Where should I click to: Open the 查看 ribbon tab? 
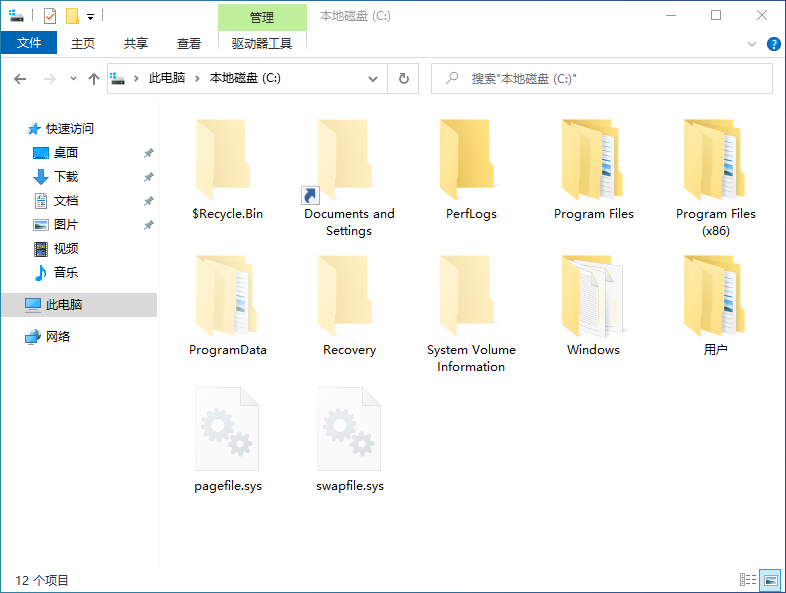(189, 44)
